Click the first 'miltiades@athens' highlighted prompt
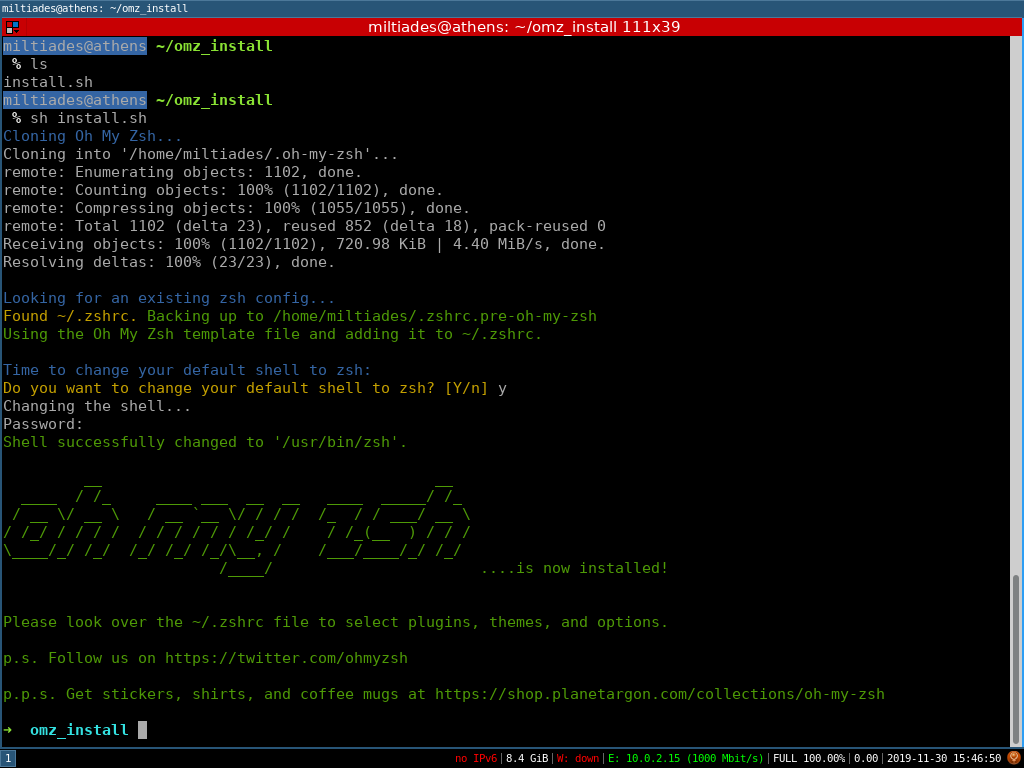The height and width of the screenshot is (768, 1024). pos(74,46)
